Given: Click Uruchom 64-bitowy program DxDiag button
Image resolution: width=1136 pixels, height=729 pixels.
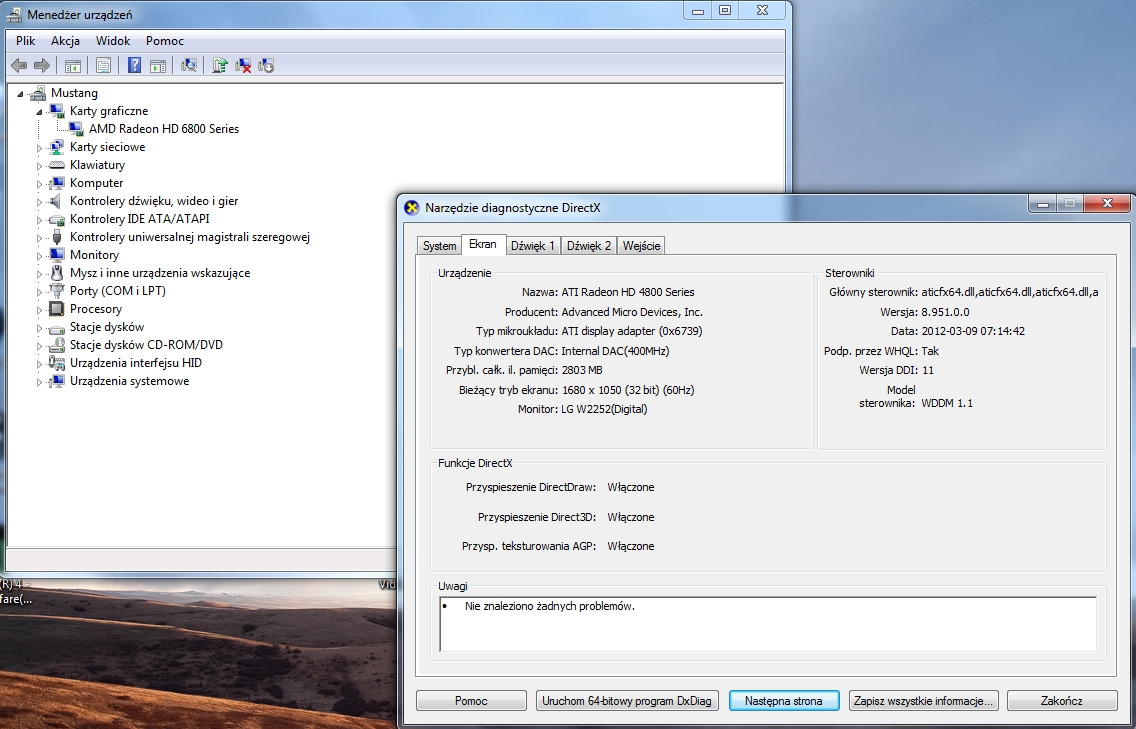Looking at the screenshot, I should pos(627,701).
